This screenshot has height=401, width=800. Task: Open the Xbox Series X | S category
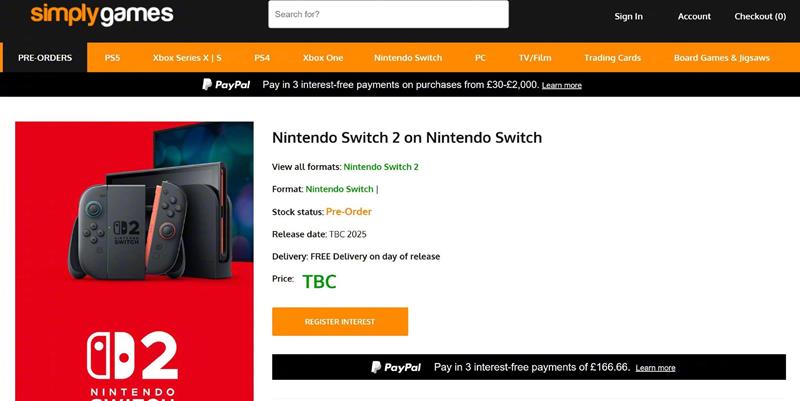click(187, 58)
